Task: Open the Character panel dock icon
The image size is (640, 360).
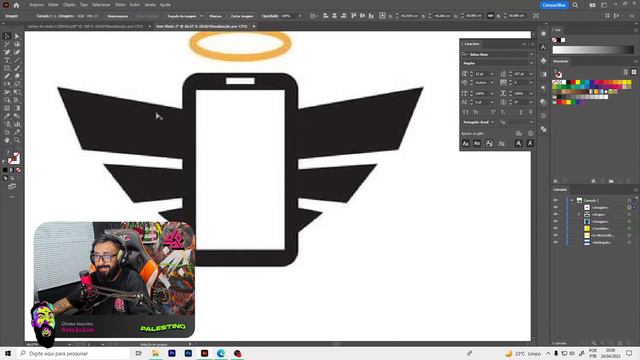Action: coord(543,47)
